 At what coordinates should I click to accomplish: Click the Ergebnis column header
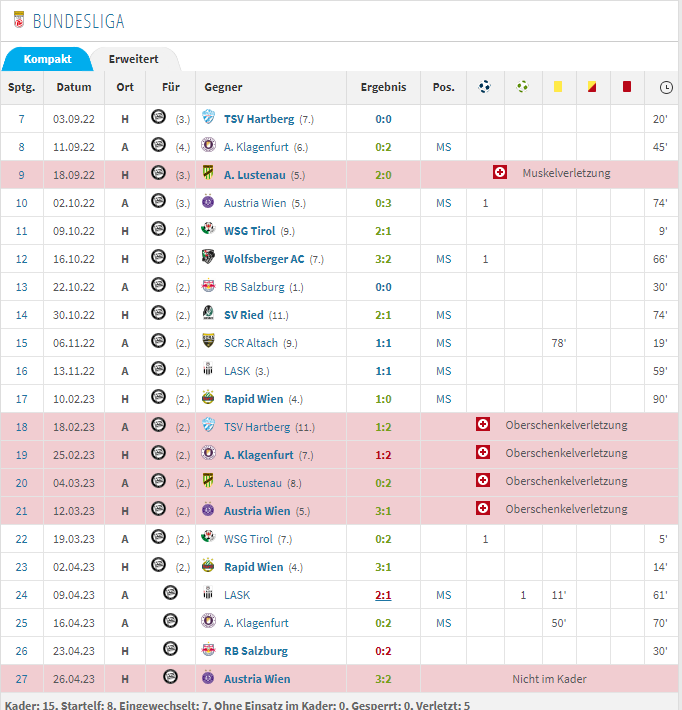point(383,87)
